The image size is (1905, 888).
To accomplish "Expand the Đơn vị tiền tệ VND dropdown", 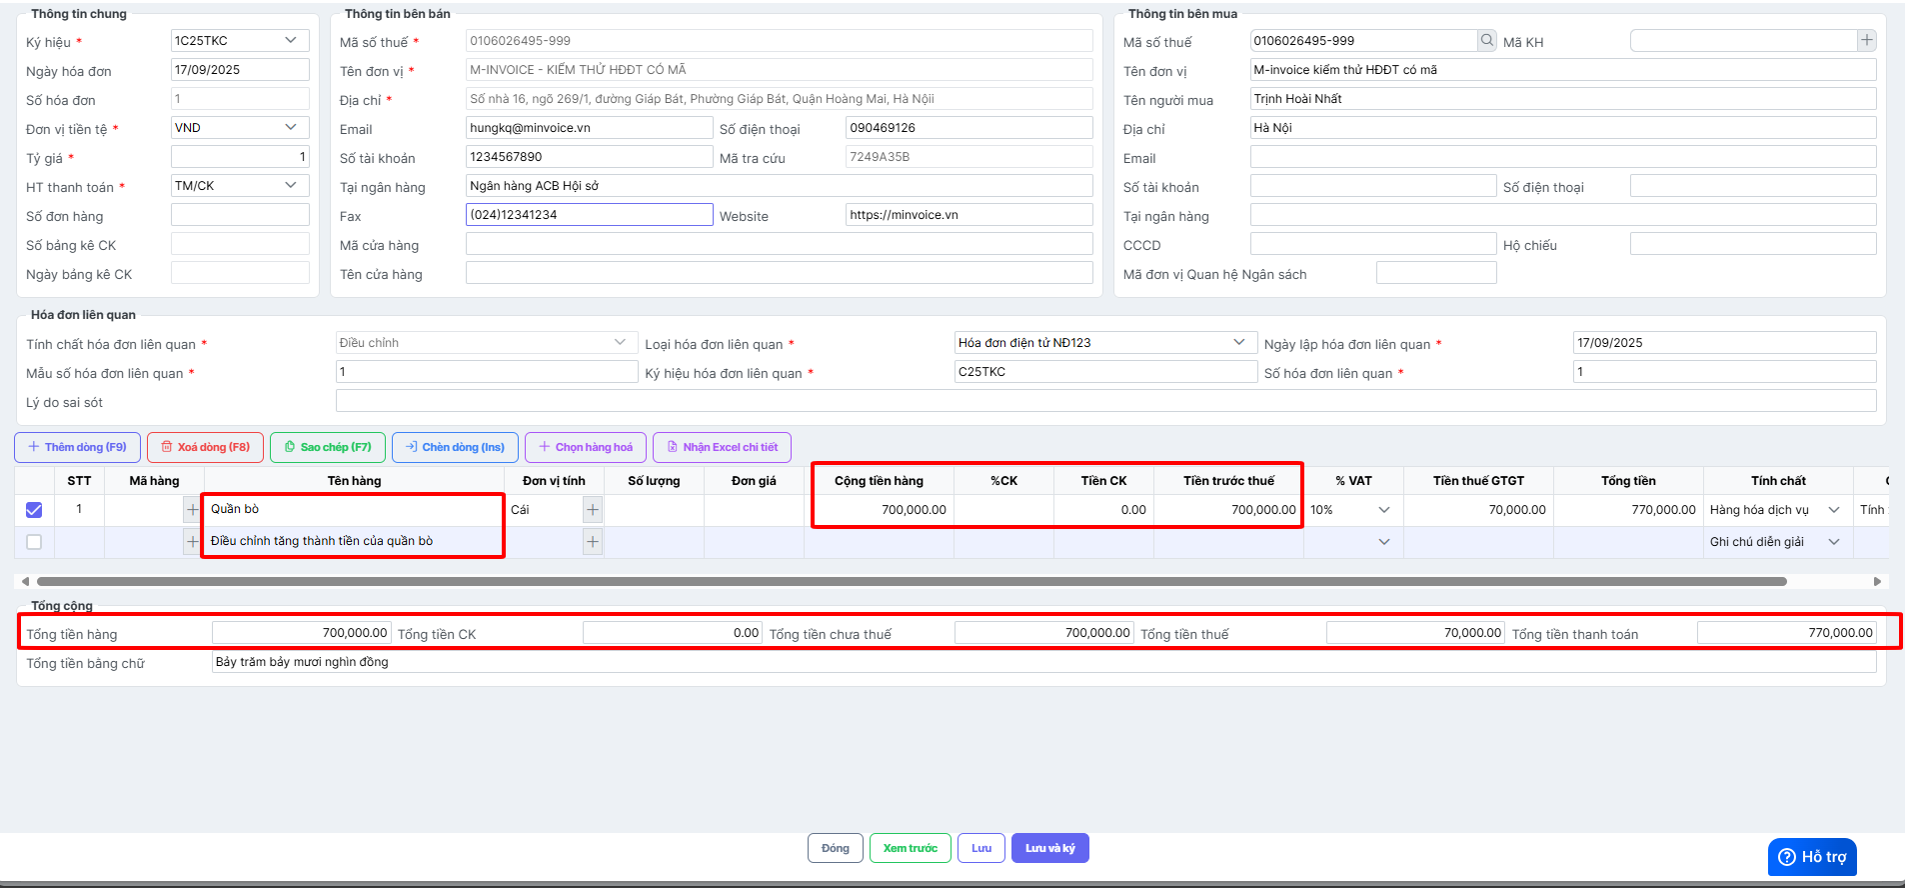I will tap(290, 128).
